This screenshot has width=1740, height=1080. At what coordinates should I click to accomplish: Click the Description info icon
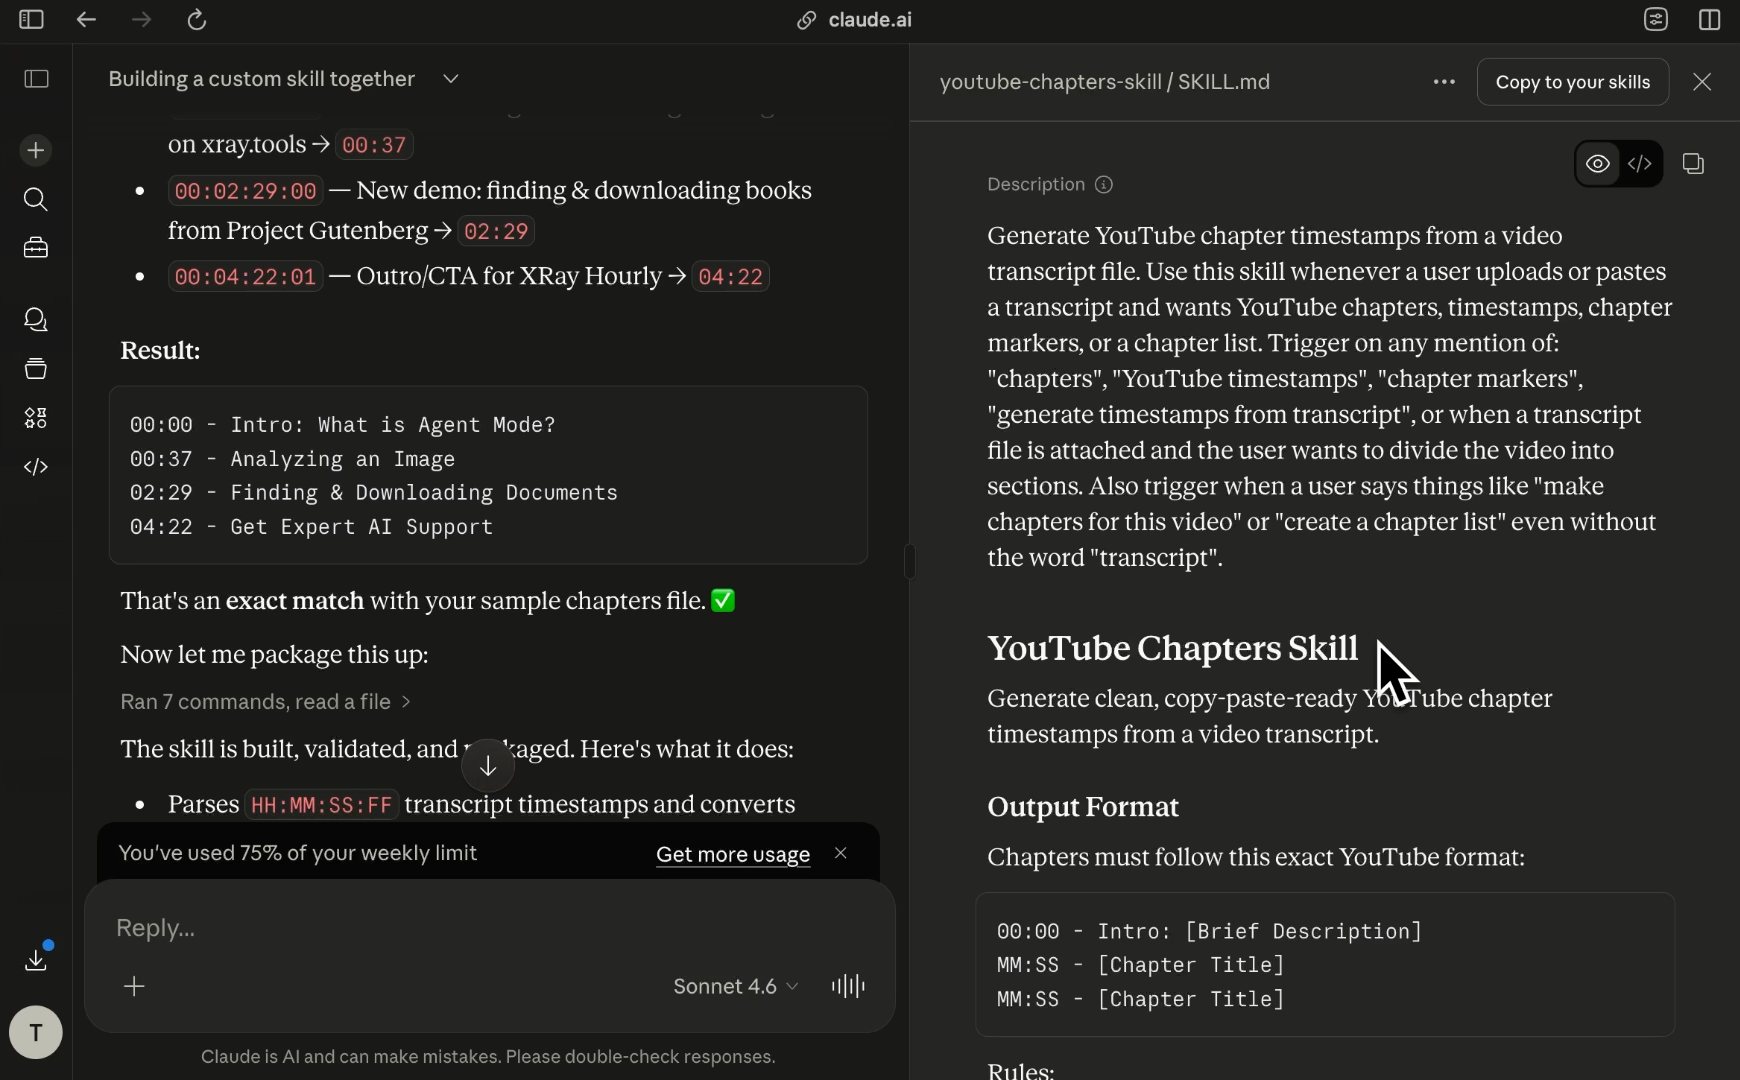pos(1104,185)
